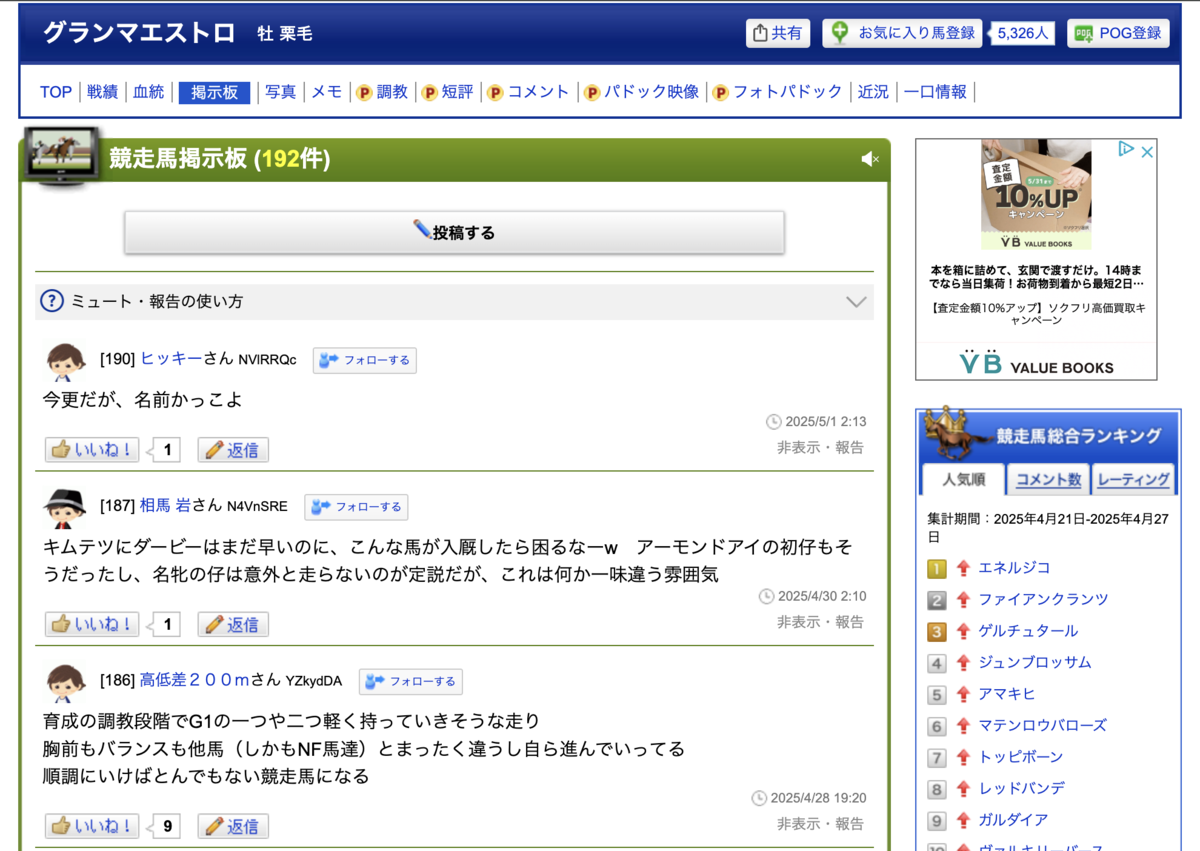Click the TV icon beside 競走馬掲示板

(62, 156)
